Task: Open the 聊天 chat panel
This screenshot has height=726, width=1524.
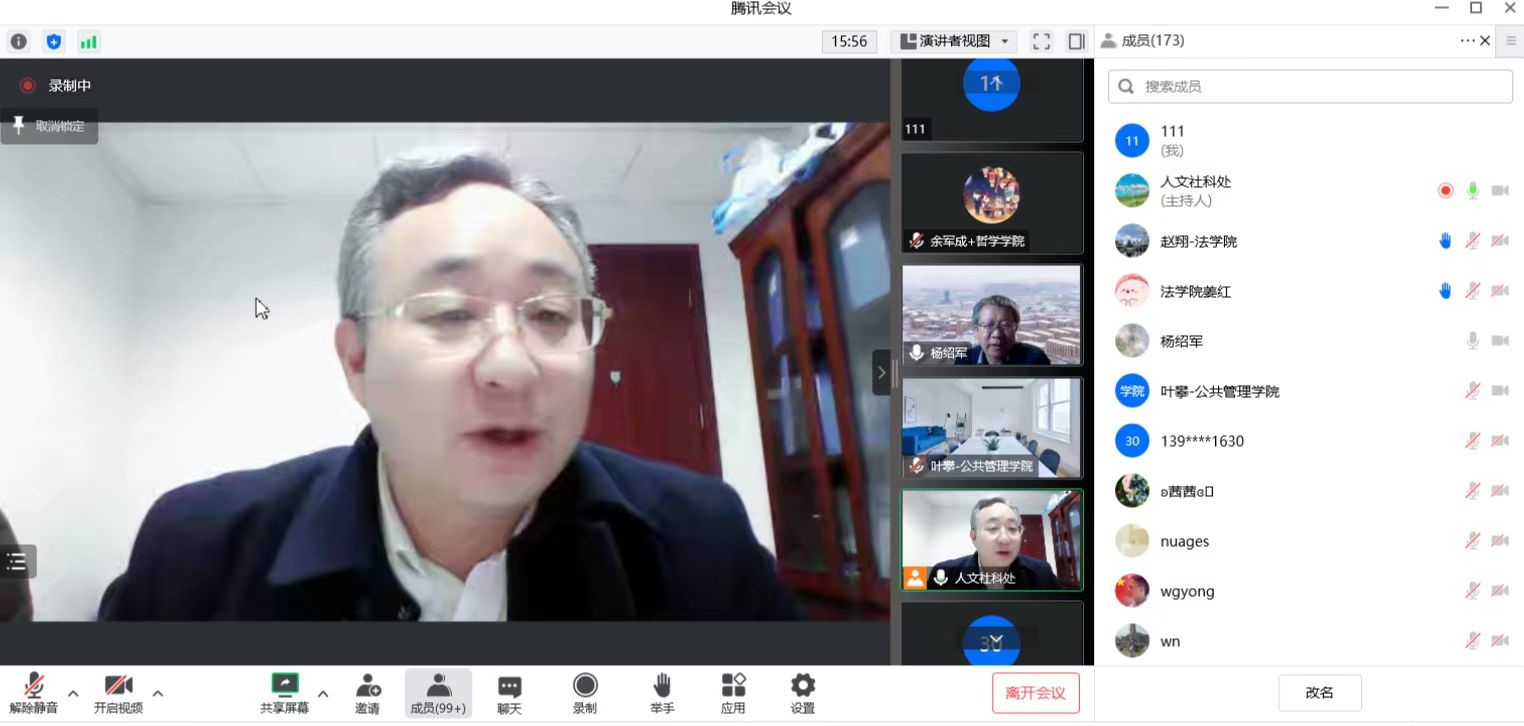Action: (x=509, y=693)
